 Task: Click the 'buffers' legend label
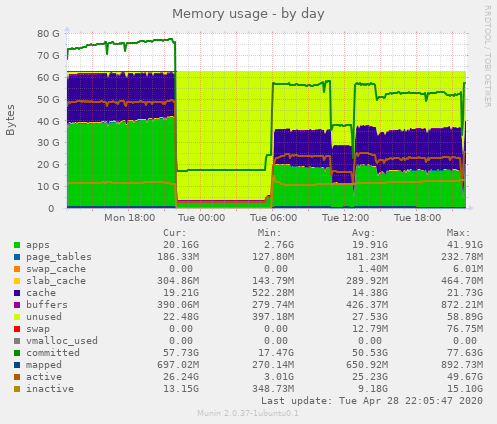pyautogui.click(x=47, y=305)
